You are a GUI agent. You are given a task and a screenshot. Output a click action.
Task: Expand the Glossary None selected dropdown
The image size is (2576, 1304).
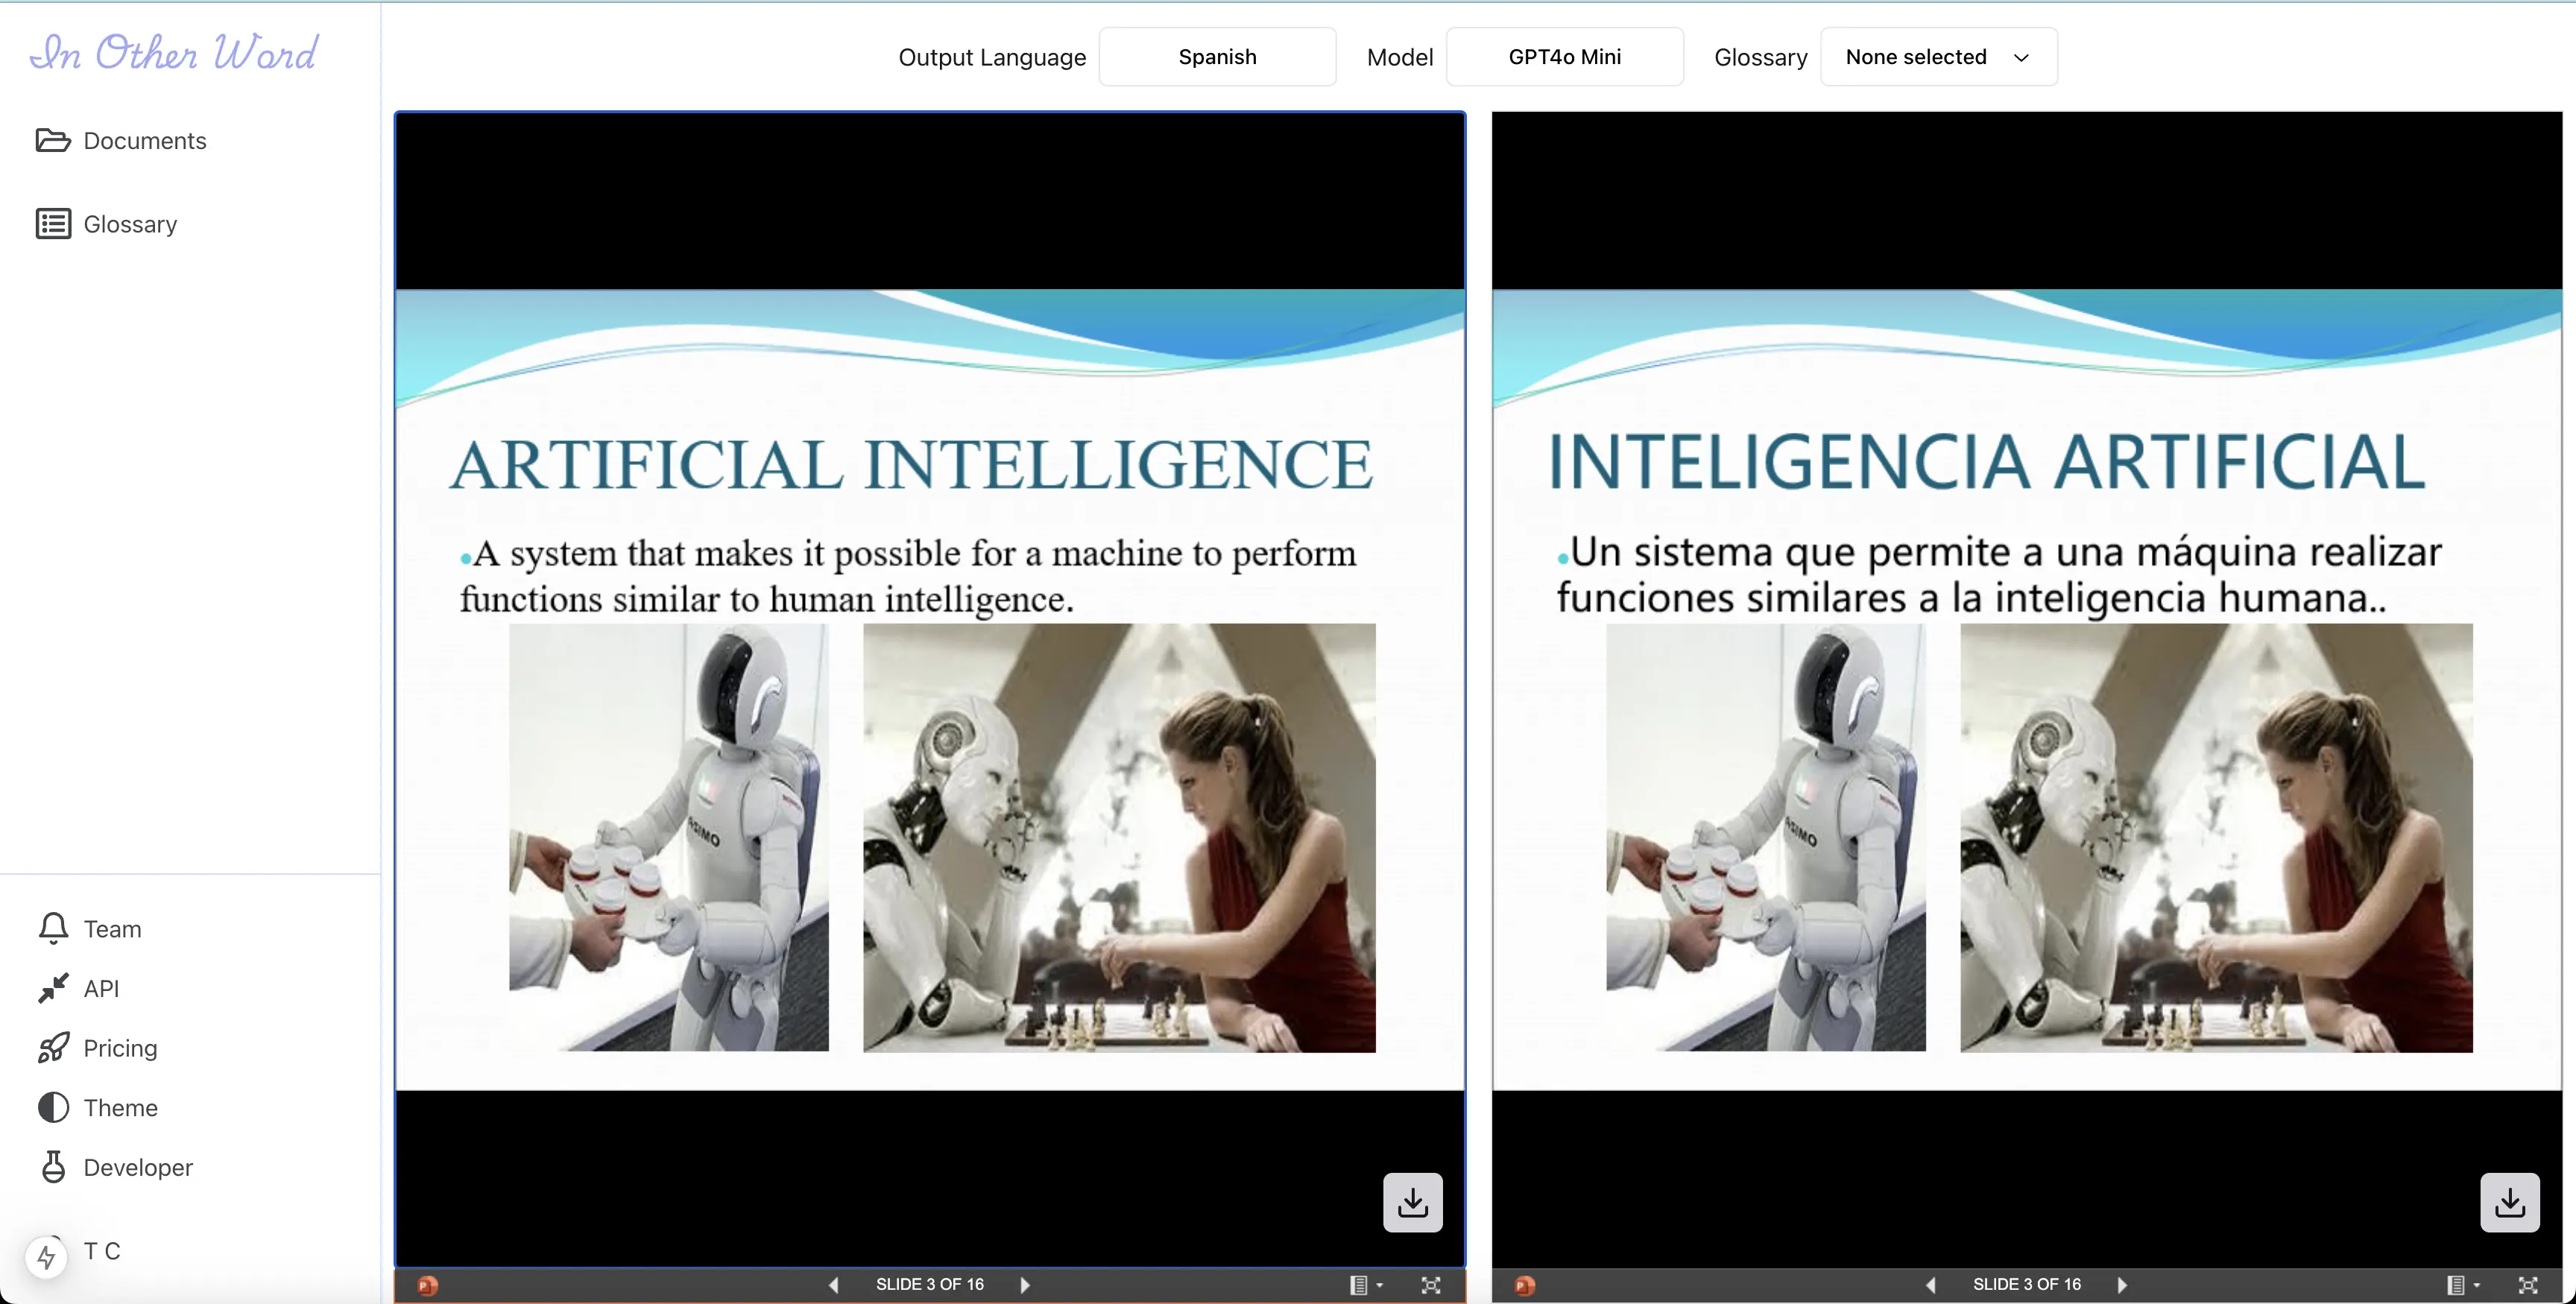(x=1937, y=57)
